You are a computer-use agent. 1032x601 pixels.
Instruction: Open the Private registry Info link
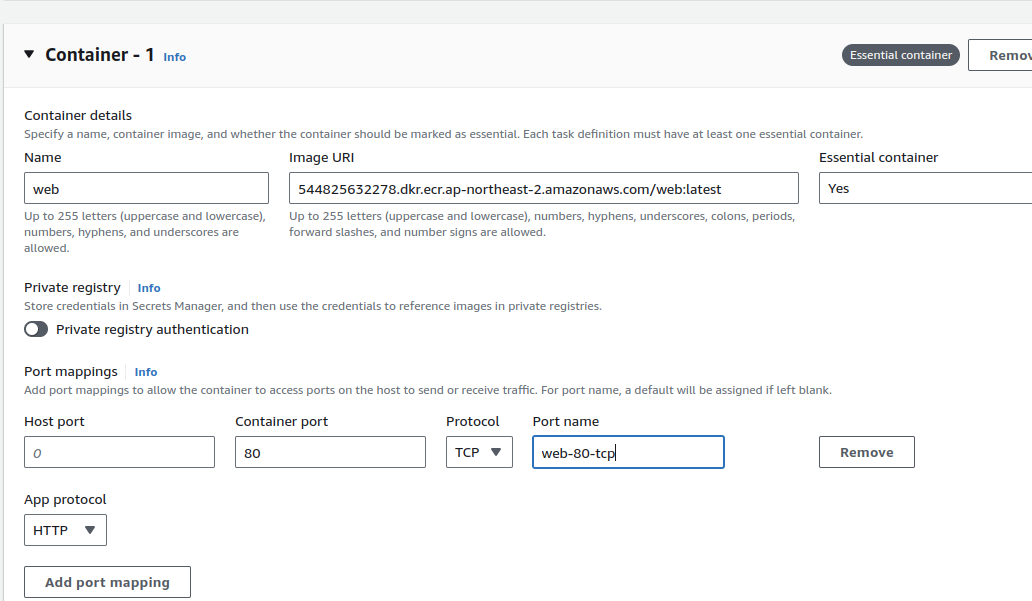tap(148, 288)
